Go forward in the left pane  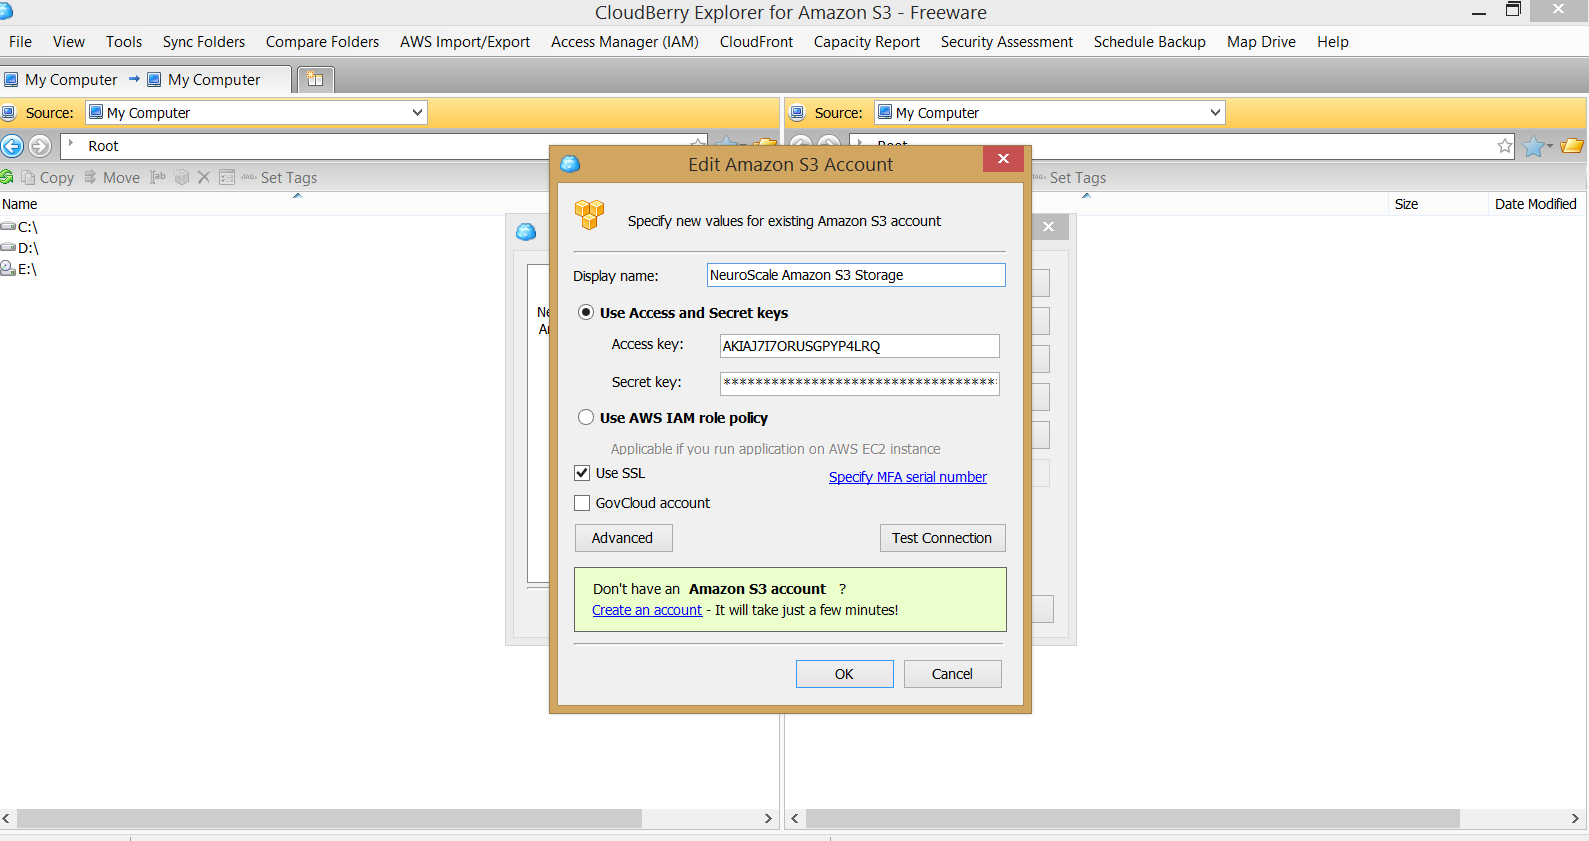[40, 146]
